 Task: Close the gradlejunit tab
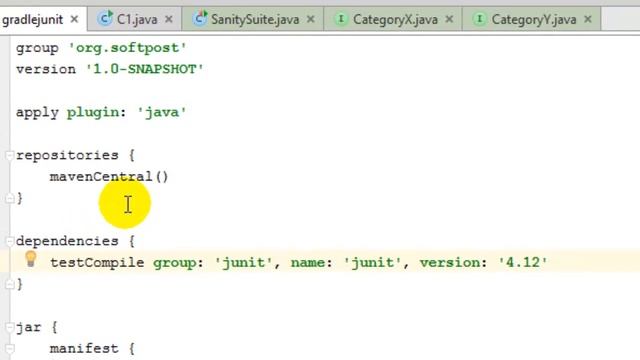point(74,19)
